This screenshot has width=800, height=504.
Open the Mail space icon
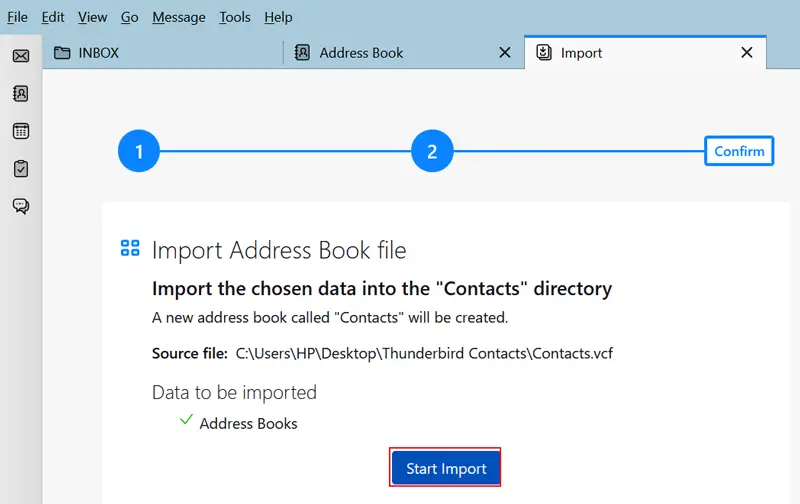(20, 56)
